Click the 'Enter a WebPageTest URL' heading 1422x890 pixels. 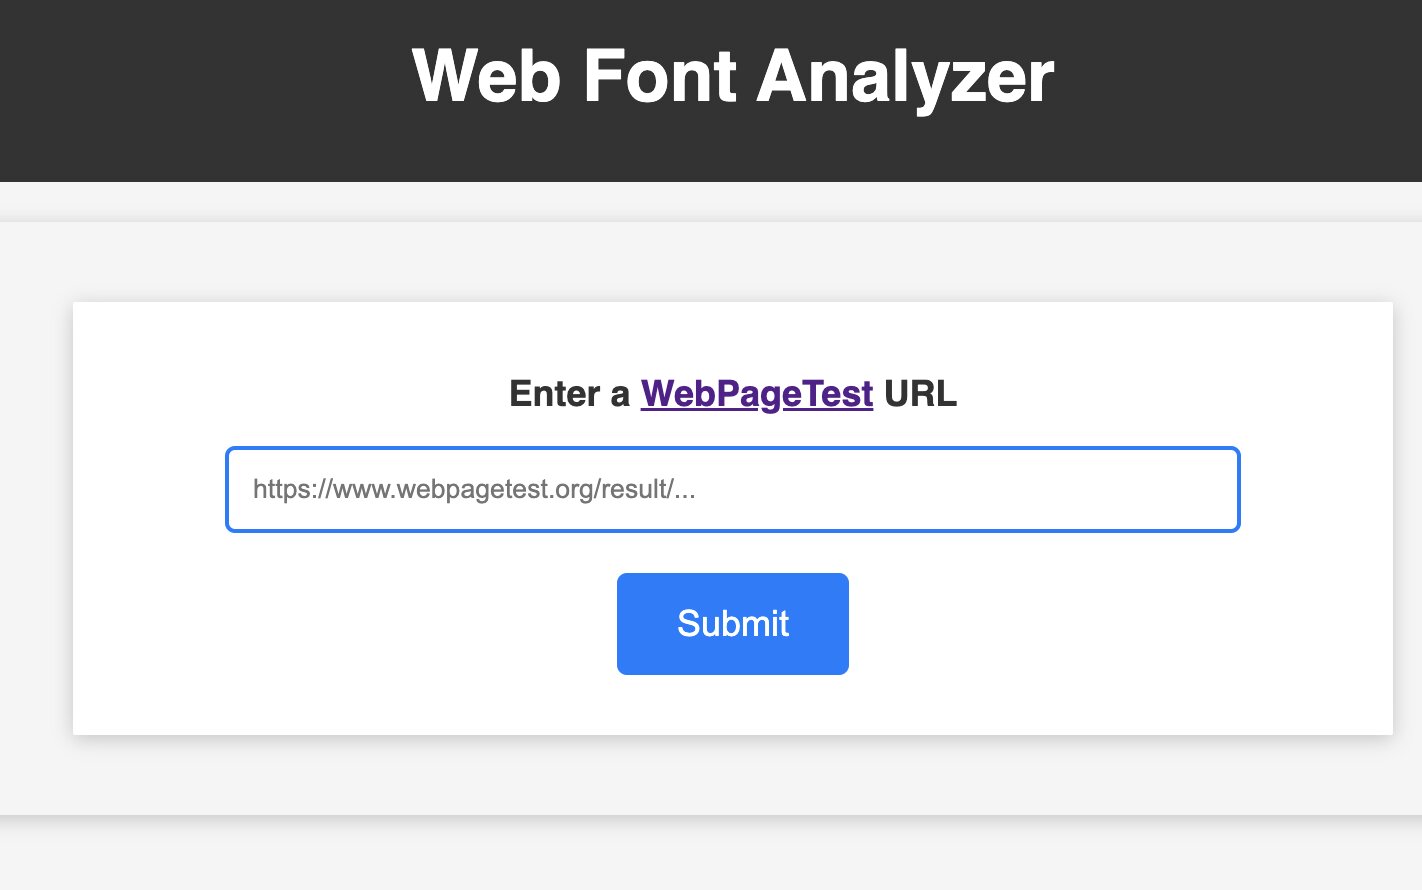(x=733, y=394)
